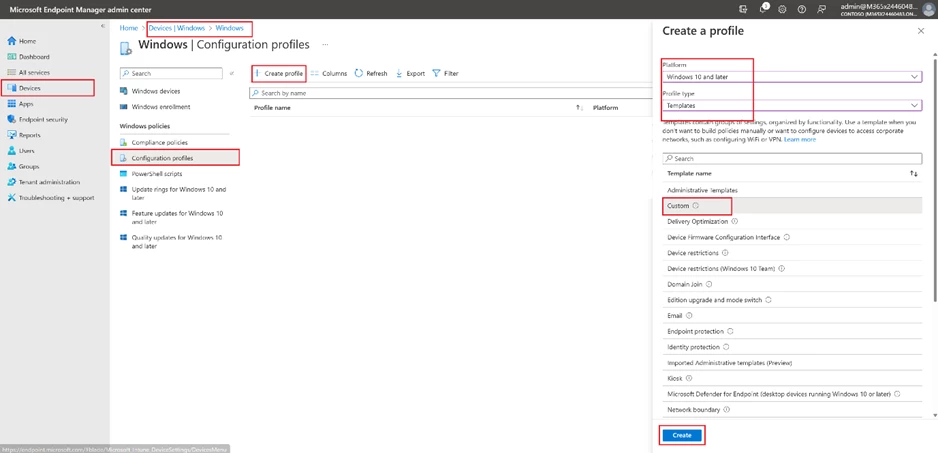Screen dimensions: 938x453
Task: Click the Export download icon
Action: click(399, 73)
